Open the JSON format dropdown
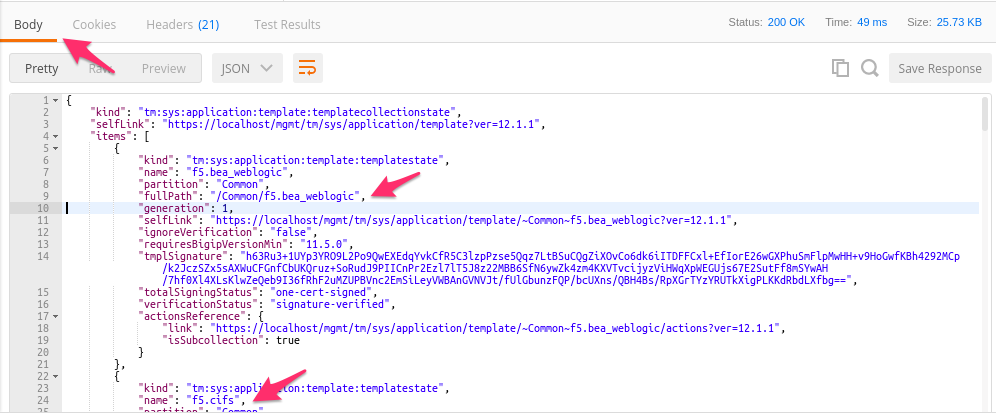 247,69
